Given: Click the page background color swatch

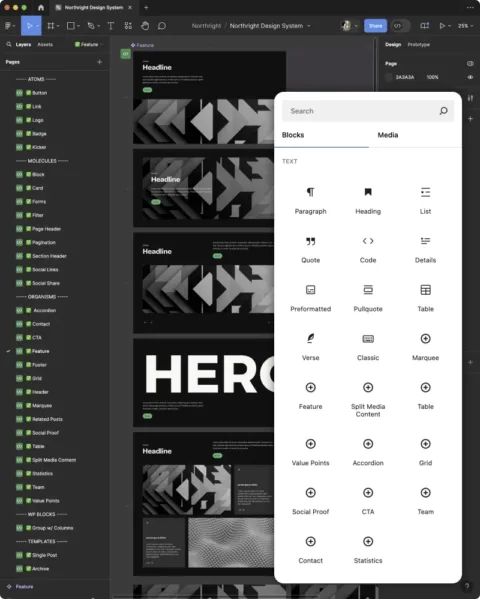Looking at the screenshot, I should pos(389,77).
